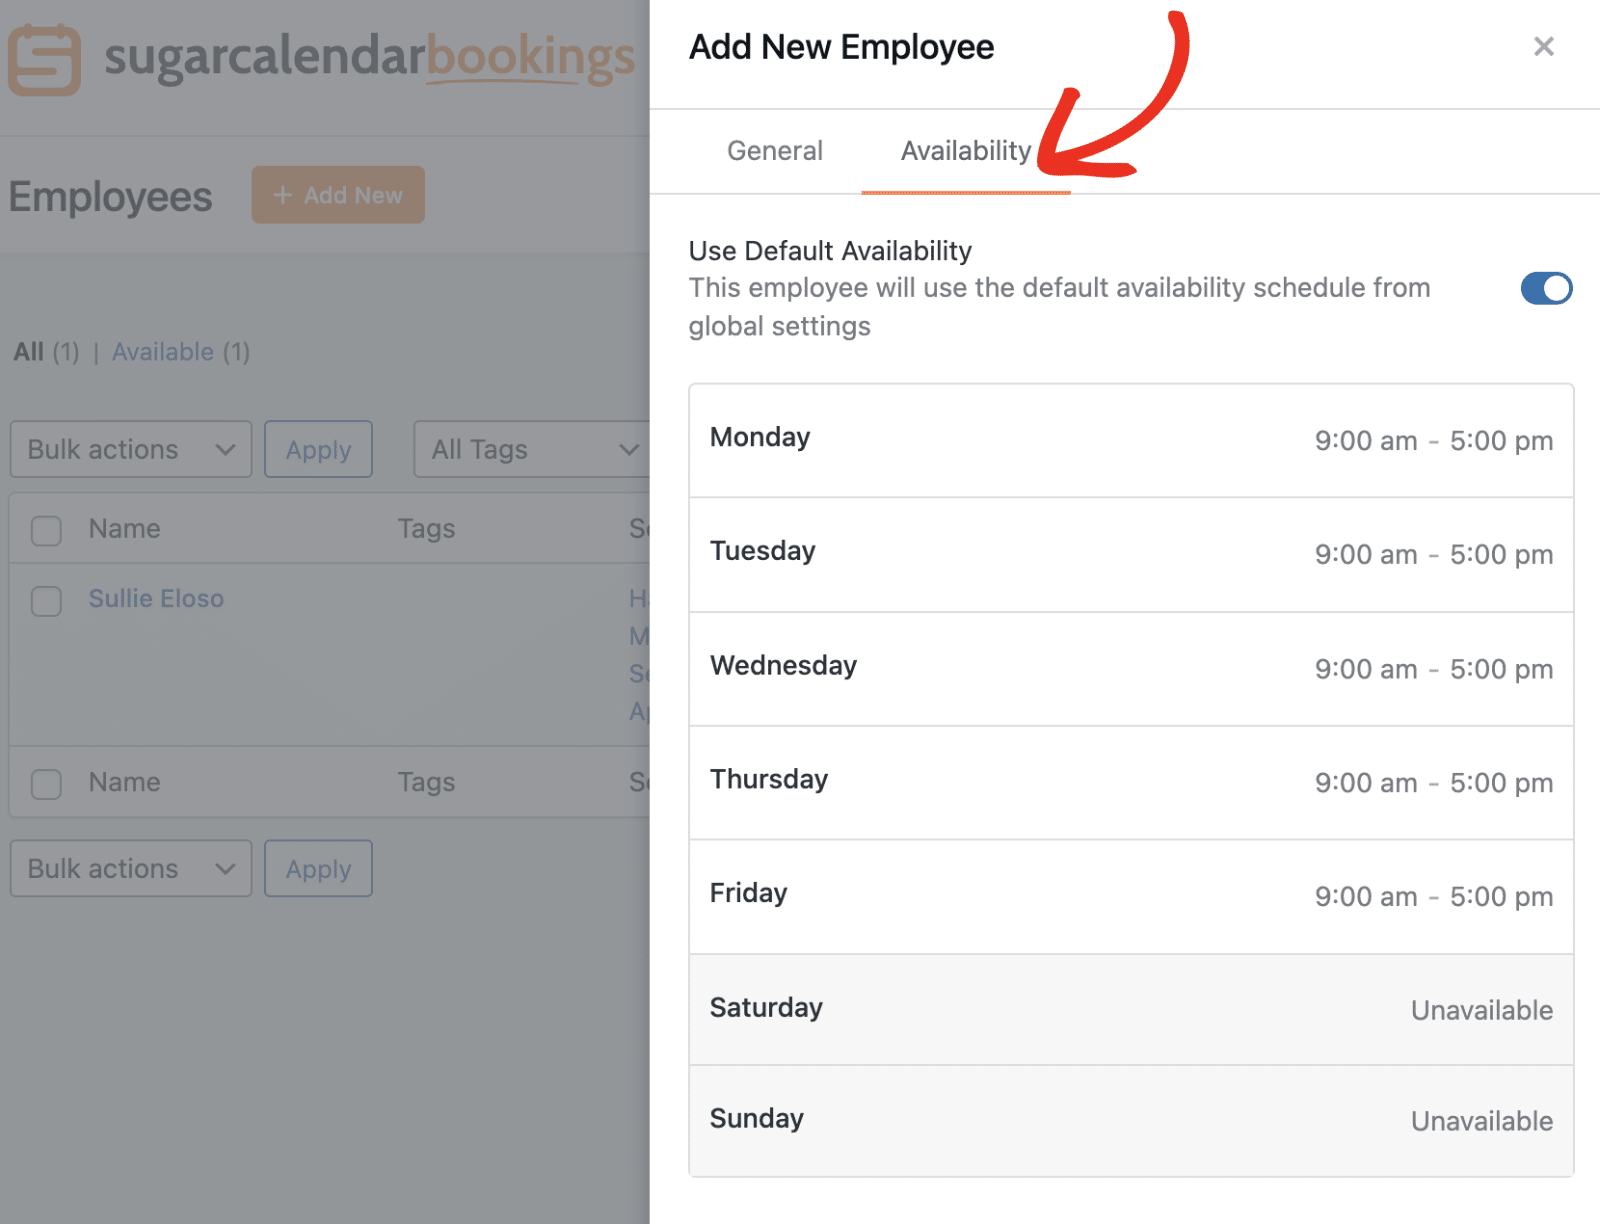This screenshot has height=1224, width=1600.
Task: Open the Sullie Eloso employee profile
Action: (156, 598)
